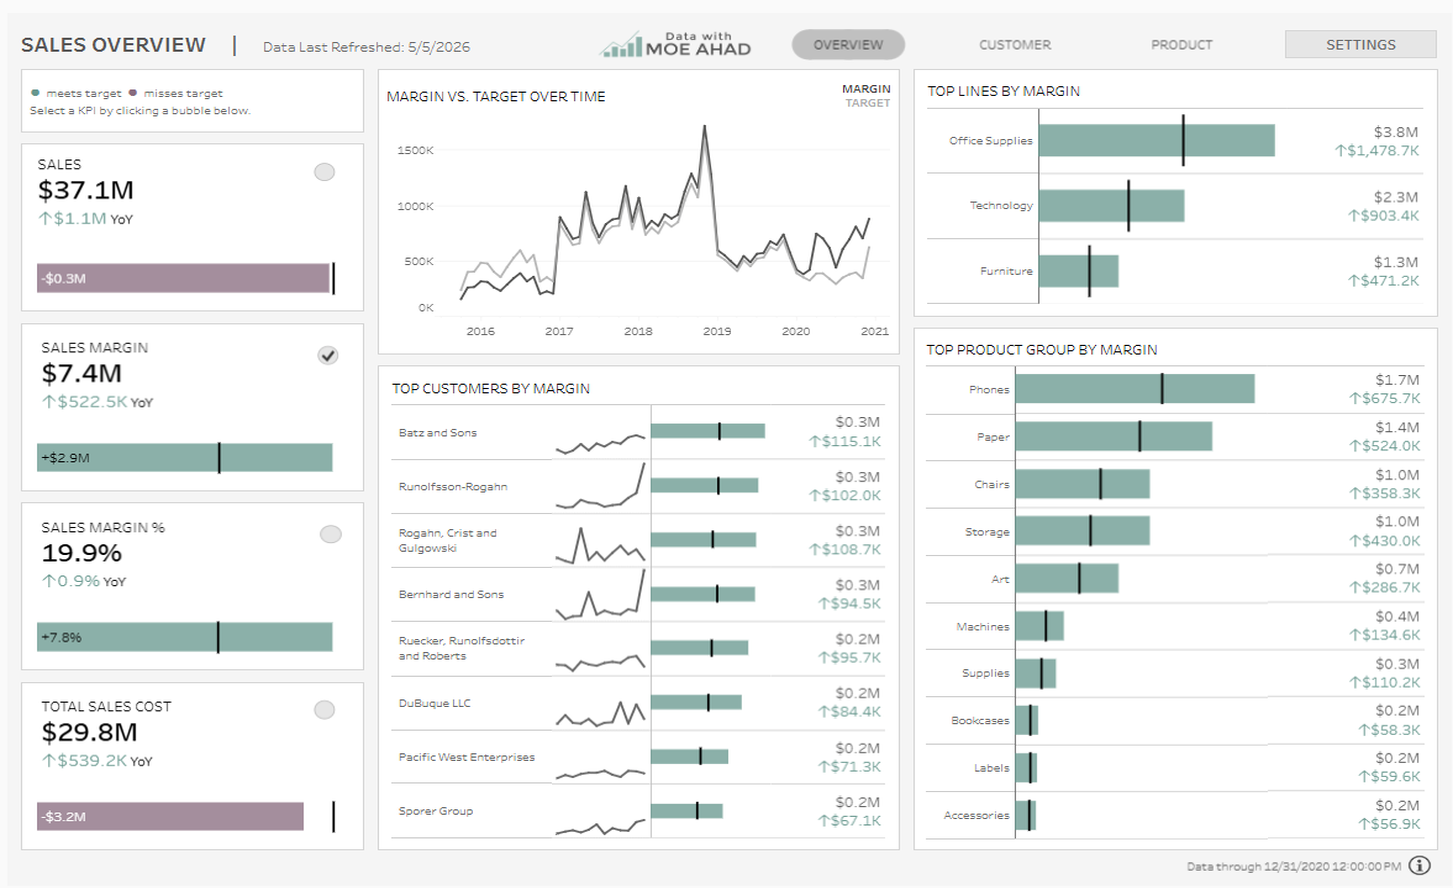Click the Sales value "$37.1M"

click(x=86, y=190)
